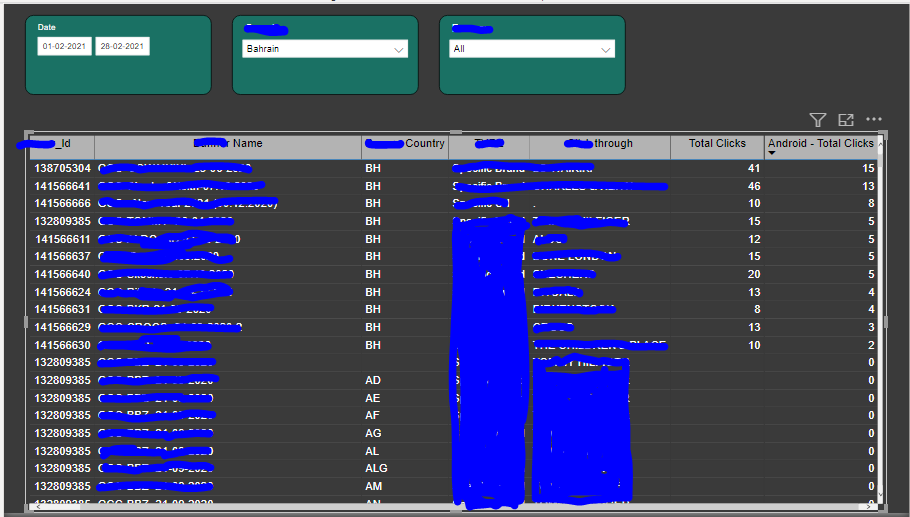Select BH in the 138705304 row
Image resolution: width=910 pixels, height=517 pixels.
pos(373,168)
